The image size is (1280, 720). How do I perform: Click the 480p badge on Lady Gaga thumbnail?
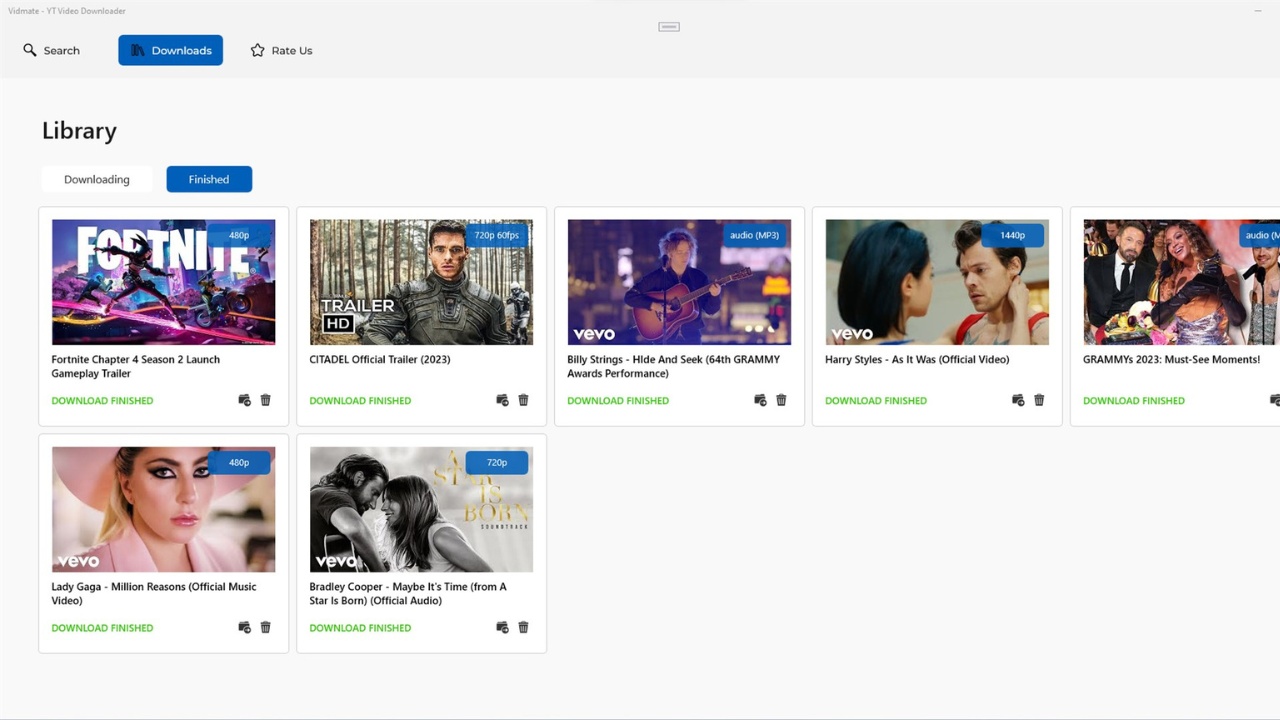[x=239, y=462]
